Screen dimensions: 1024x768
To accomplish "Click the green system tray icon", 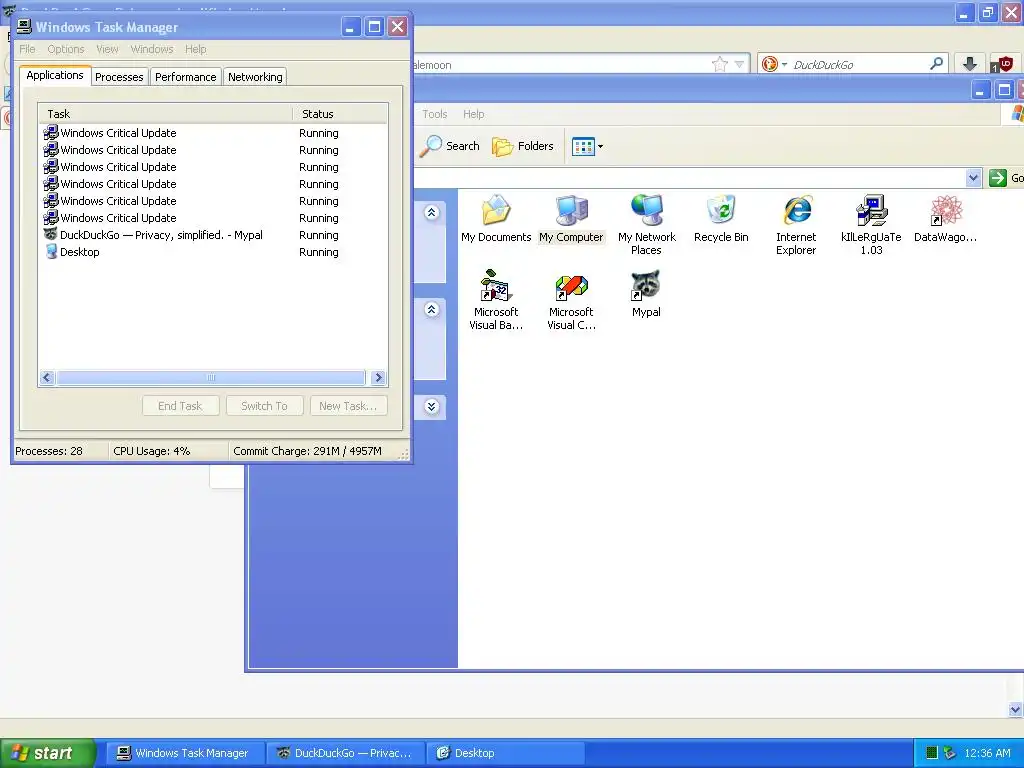I will (x=932, y=753).
